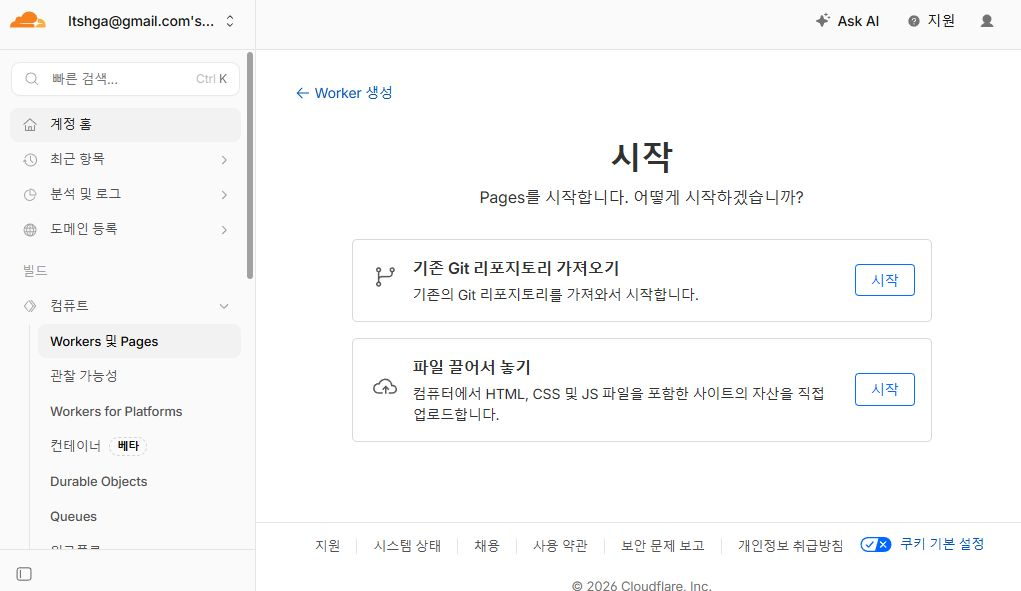
Task: Click the account name ltshga@gmail.com's...
Action: 141,21
